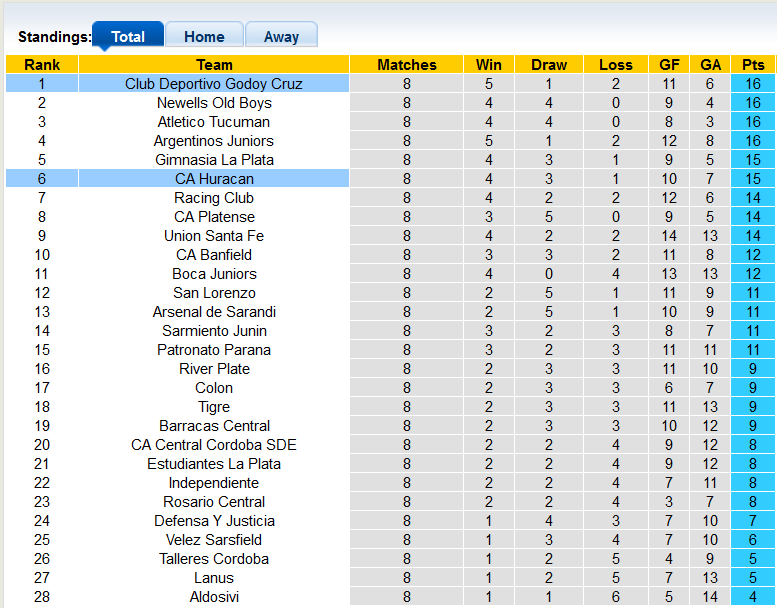Screen dimensions: 777x608
Task: Open the Home standings tab
Action: pos(204,37)
